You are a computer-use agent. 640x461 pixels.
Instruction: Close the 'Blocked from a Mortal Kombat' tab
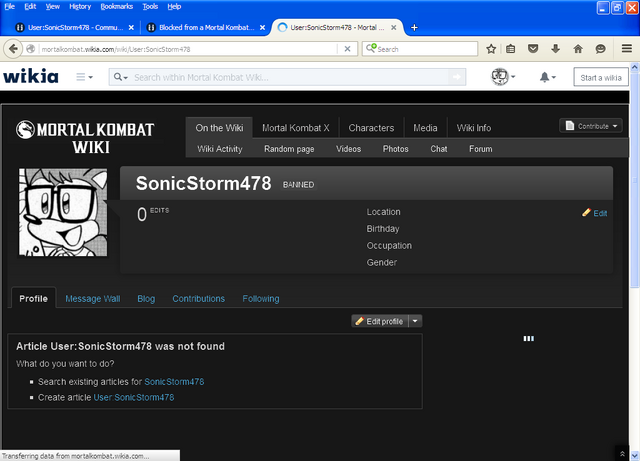[x=262, y=27]
